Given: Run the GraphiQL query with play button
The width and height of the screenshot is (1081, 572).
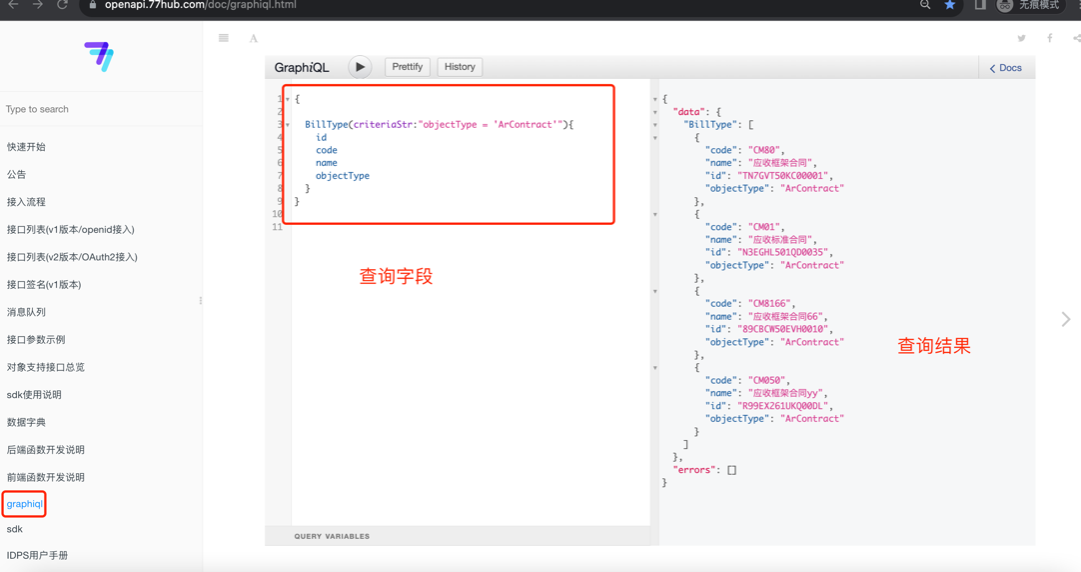Looking at the screenshot, I should point(359,67).
